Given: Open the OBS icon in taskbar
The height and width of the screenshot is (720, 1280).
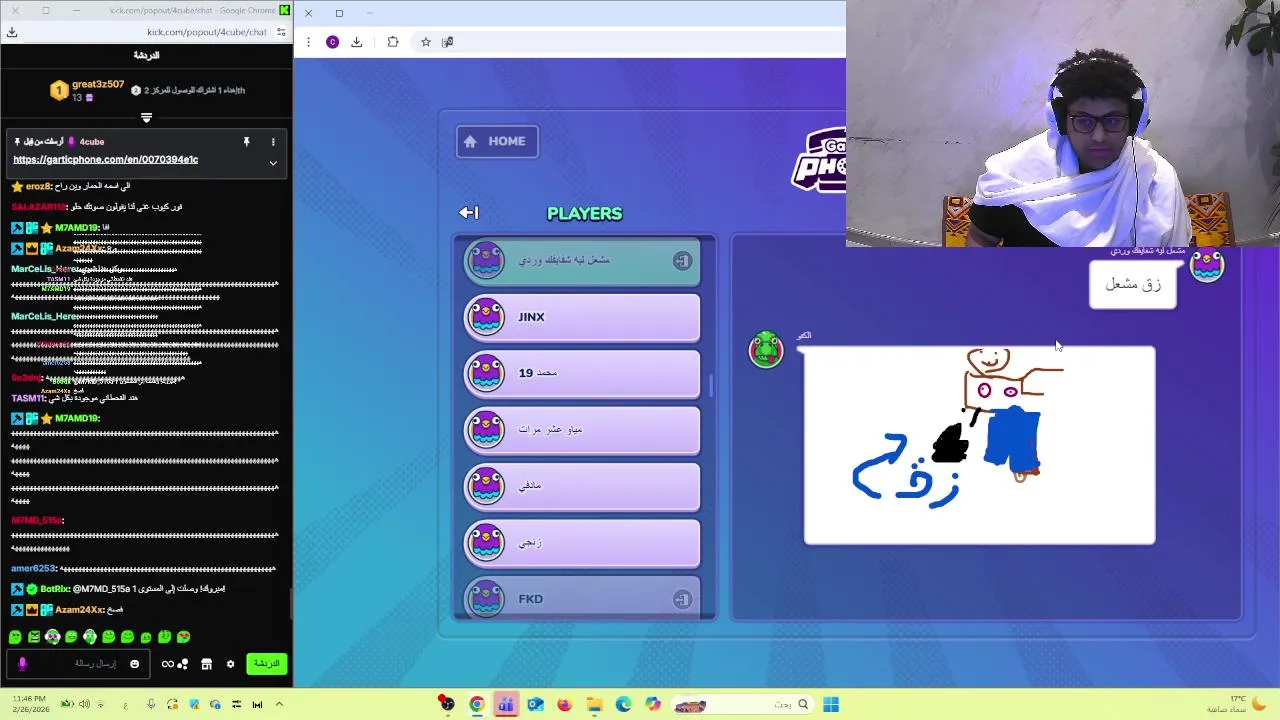Looking at the screenshot, I should click(x=447, y=705).
